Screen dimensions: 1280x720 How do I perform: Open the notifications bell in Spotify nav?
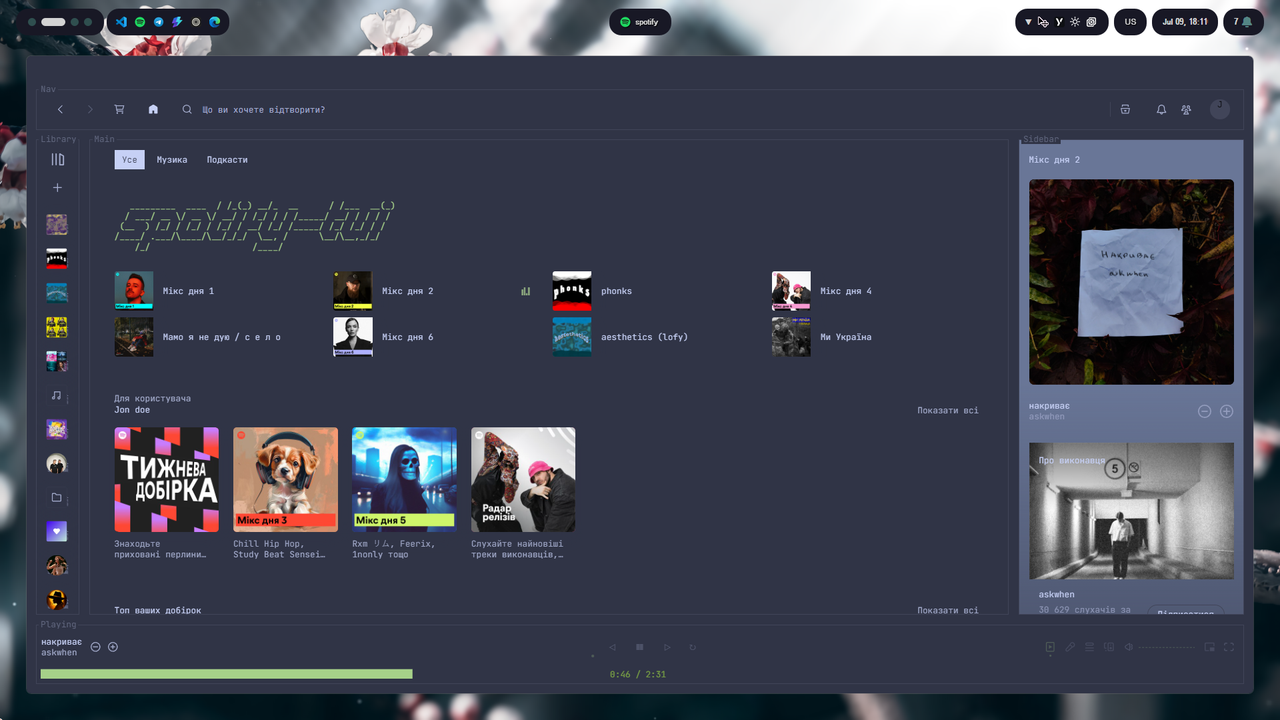1161,110
